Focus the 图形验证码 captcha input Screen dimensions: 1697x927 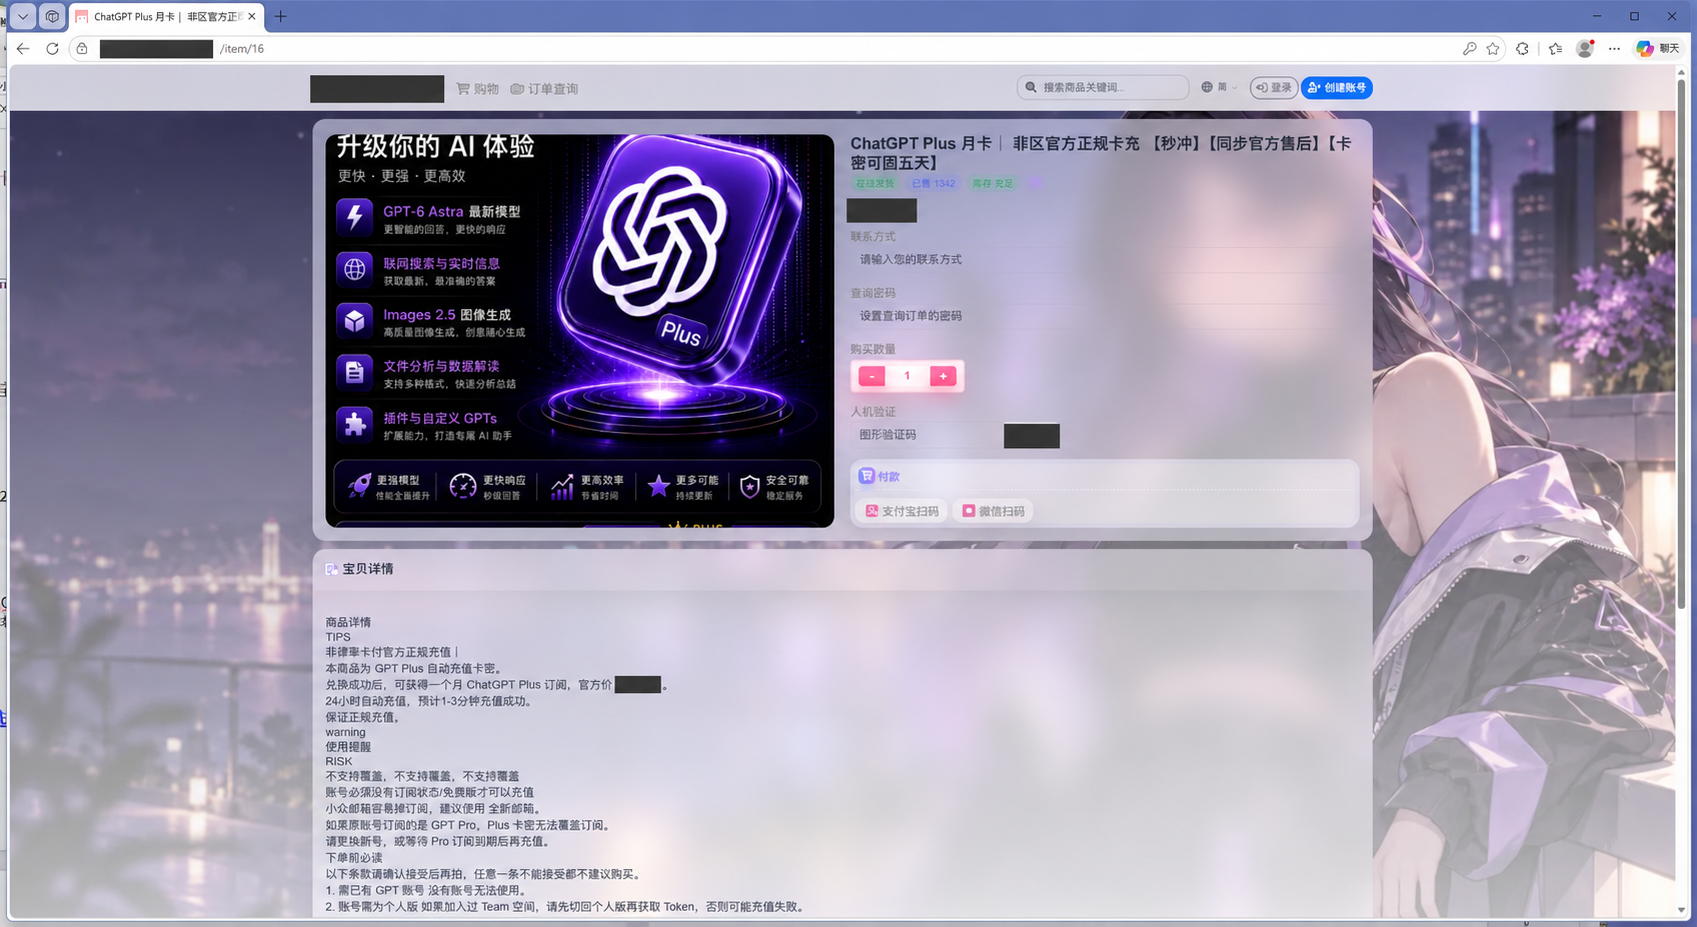(x=925, y=435)
